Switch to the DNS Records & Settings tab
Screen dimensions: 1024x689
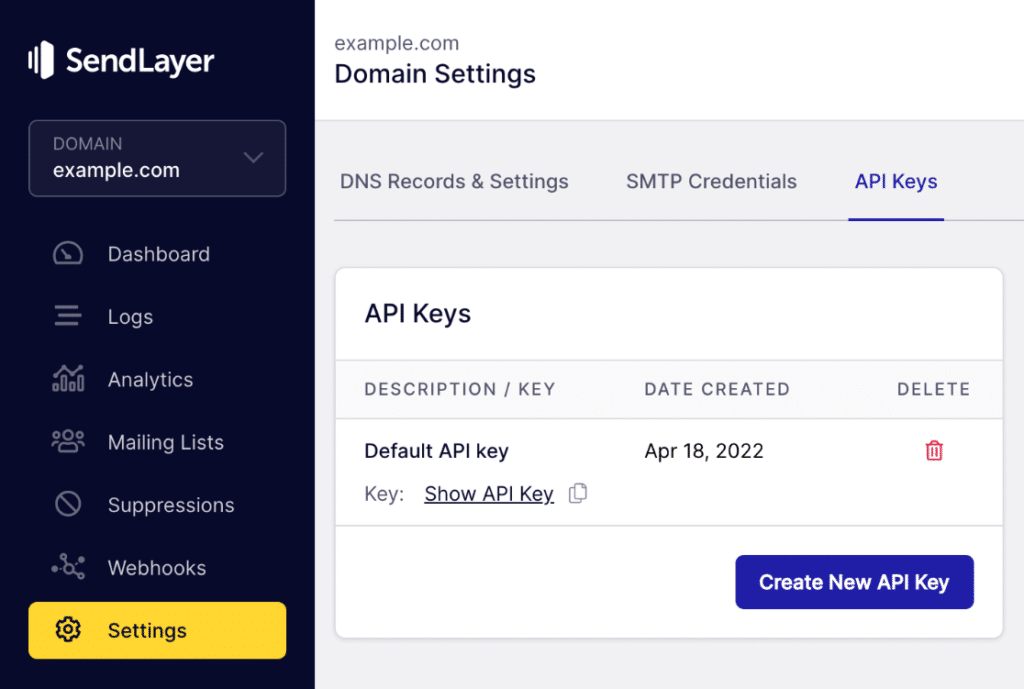(x=454, y=181)
